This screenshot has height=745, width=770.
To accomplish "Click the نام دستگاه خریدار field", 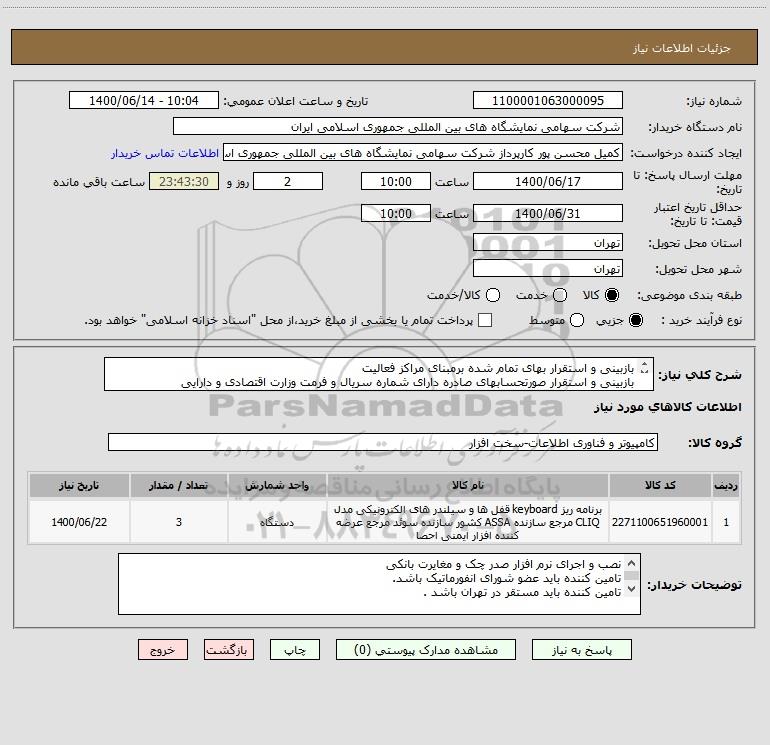I will 398,126.
